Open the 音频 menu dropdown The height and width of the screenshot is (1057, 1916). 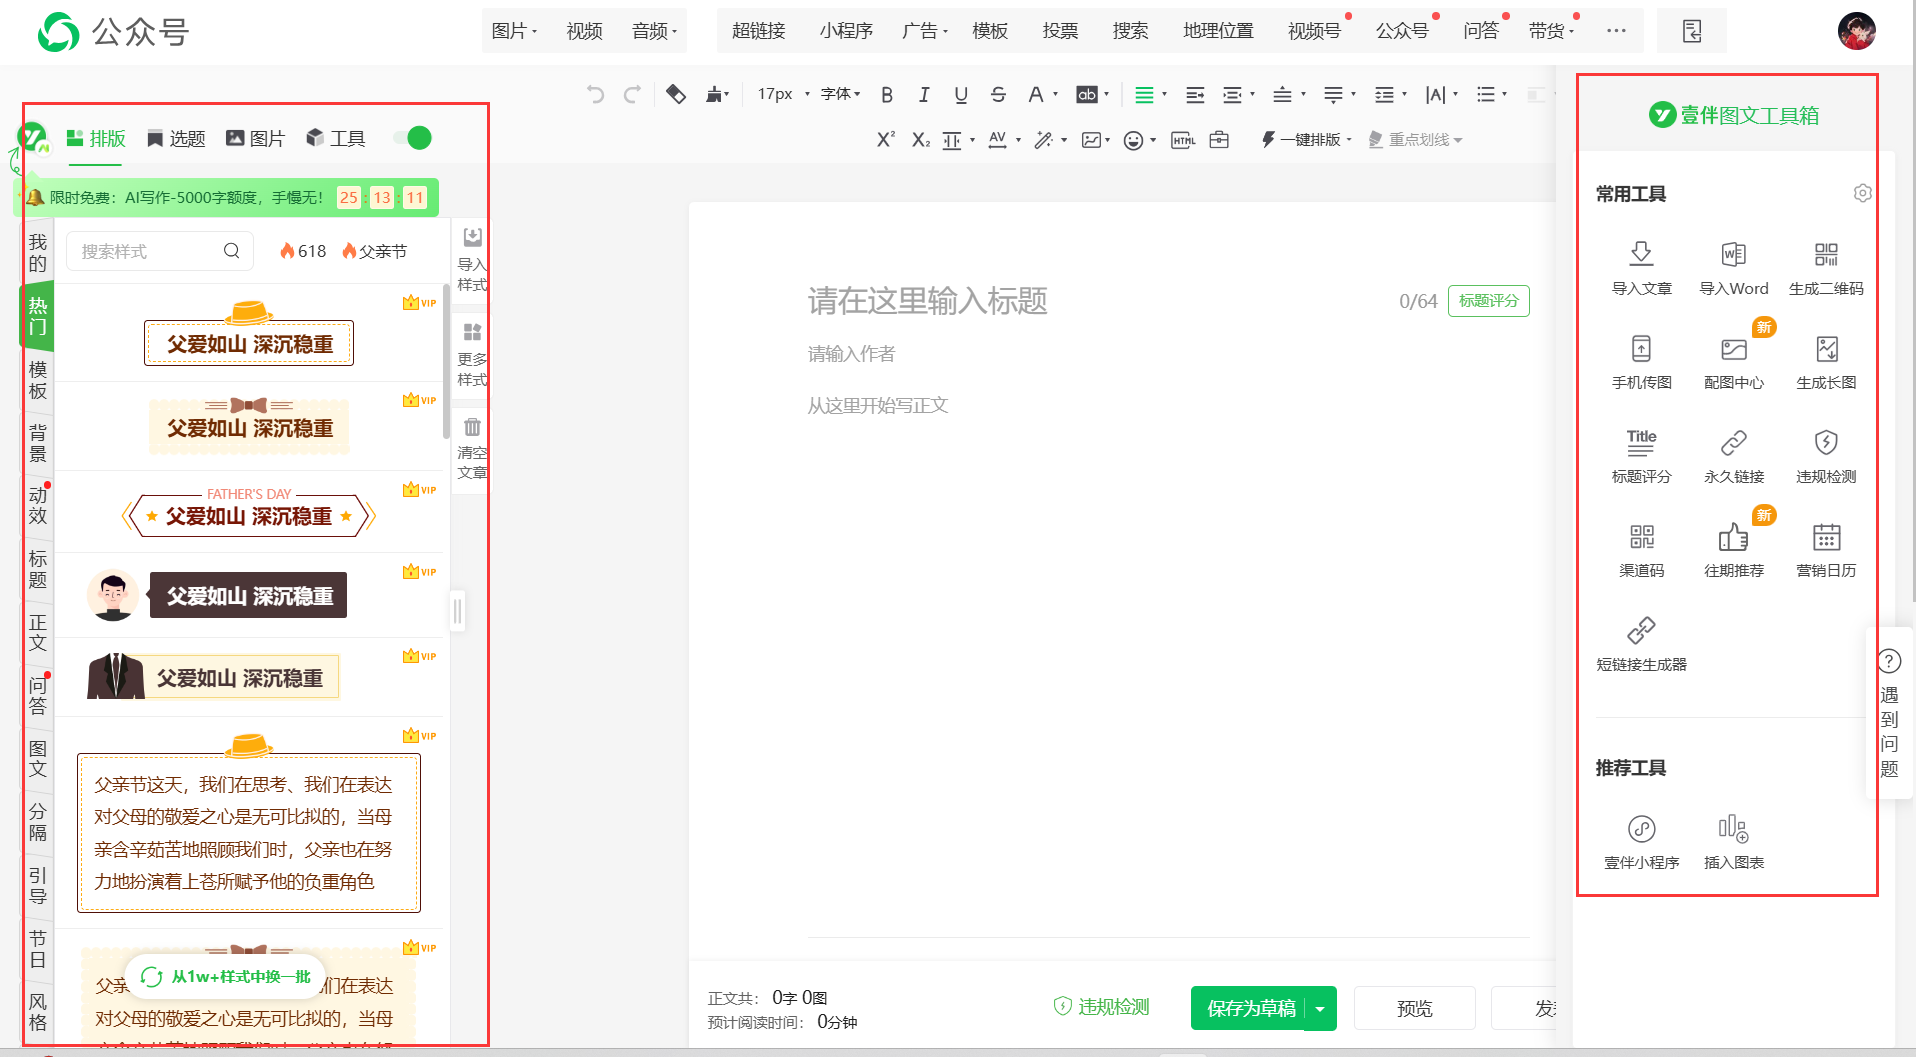pyautogui.click(x=654, y=31)
